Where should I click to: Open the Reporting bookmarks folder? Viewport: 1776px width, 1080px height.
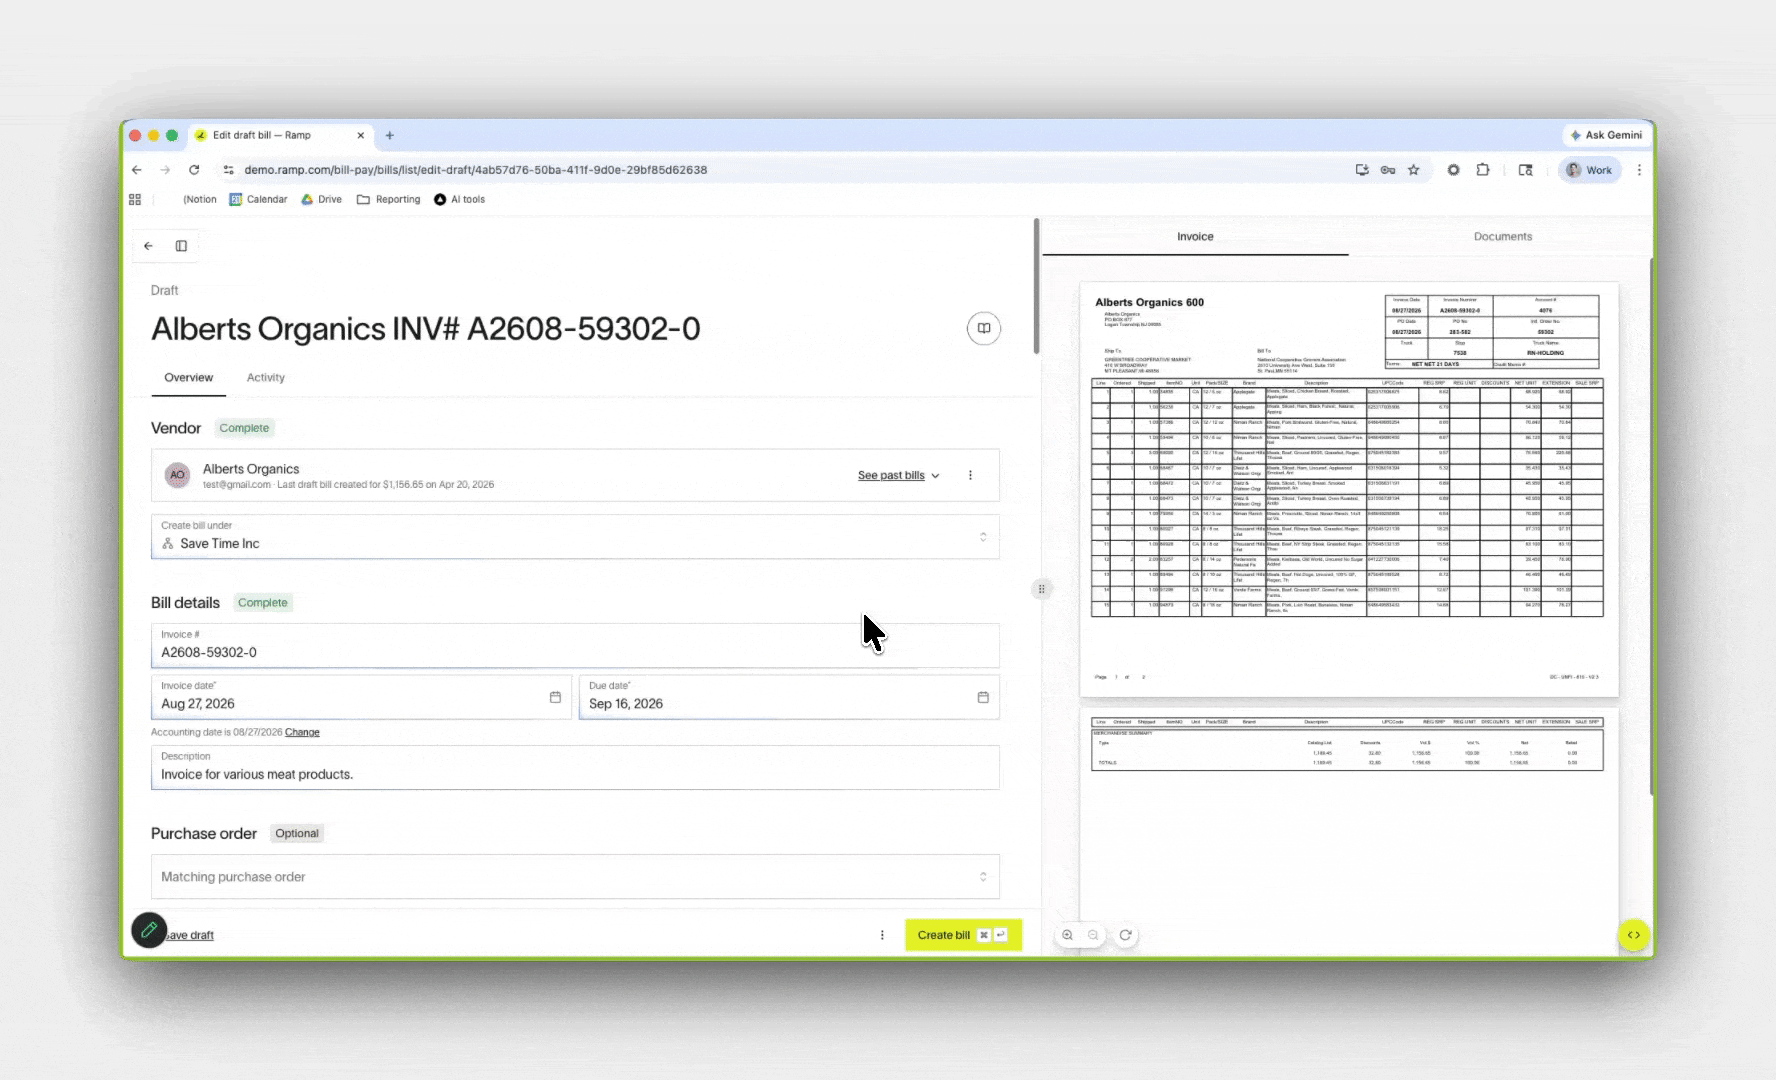point(389,199)
